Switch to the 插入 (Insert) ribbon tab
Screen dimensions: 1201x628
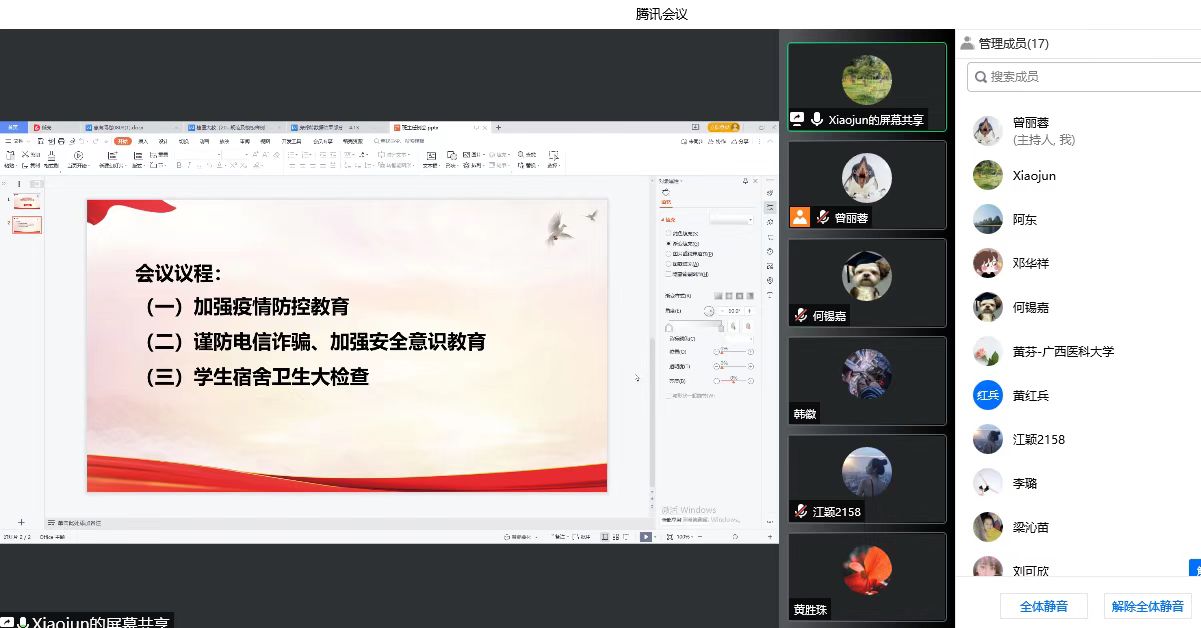(x=143, y=141)
